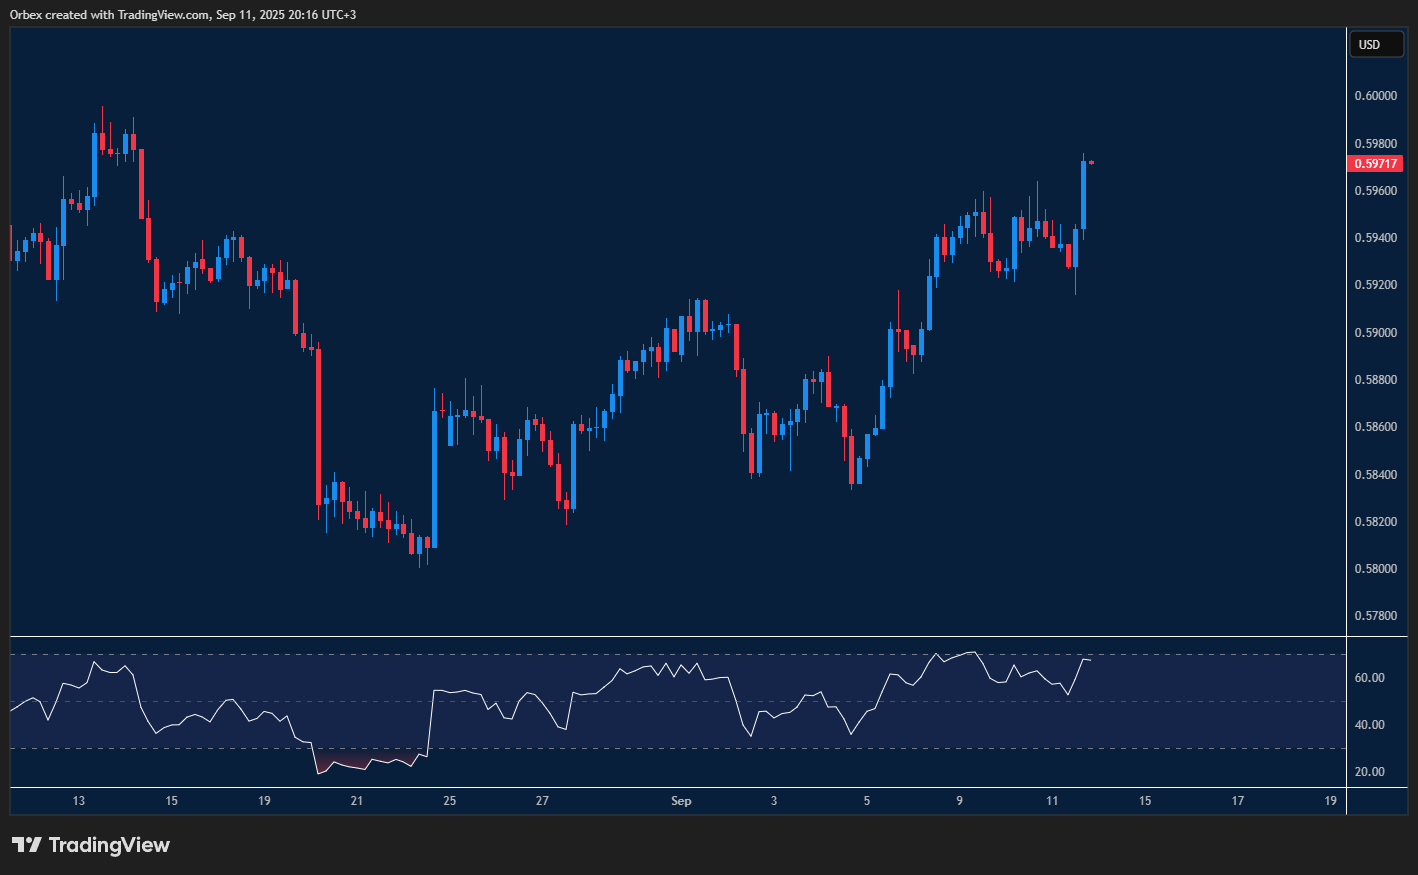This screenshot has height=875, width=1418.
Task: Click the 60.00 RSI scale label
Action: [1369, 678]
